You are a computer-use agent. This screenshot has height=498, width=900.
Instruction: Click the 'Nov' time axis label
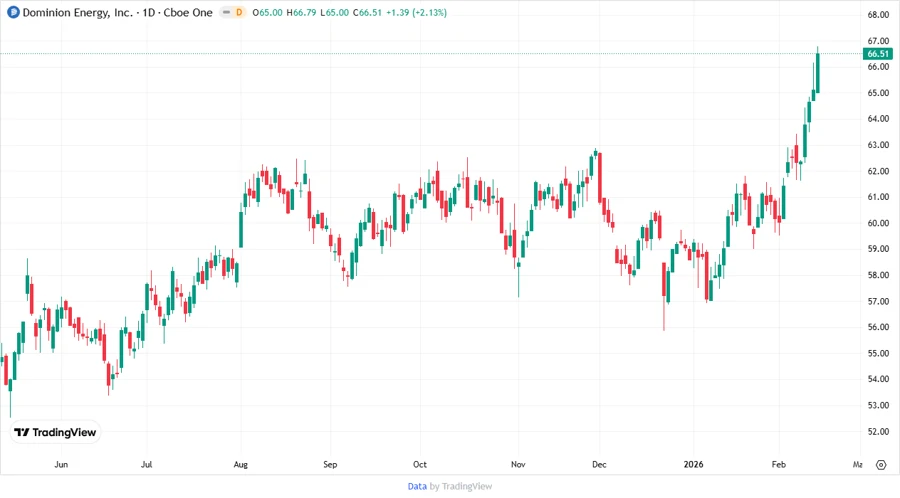coord(518,465)
